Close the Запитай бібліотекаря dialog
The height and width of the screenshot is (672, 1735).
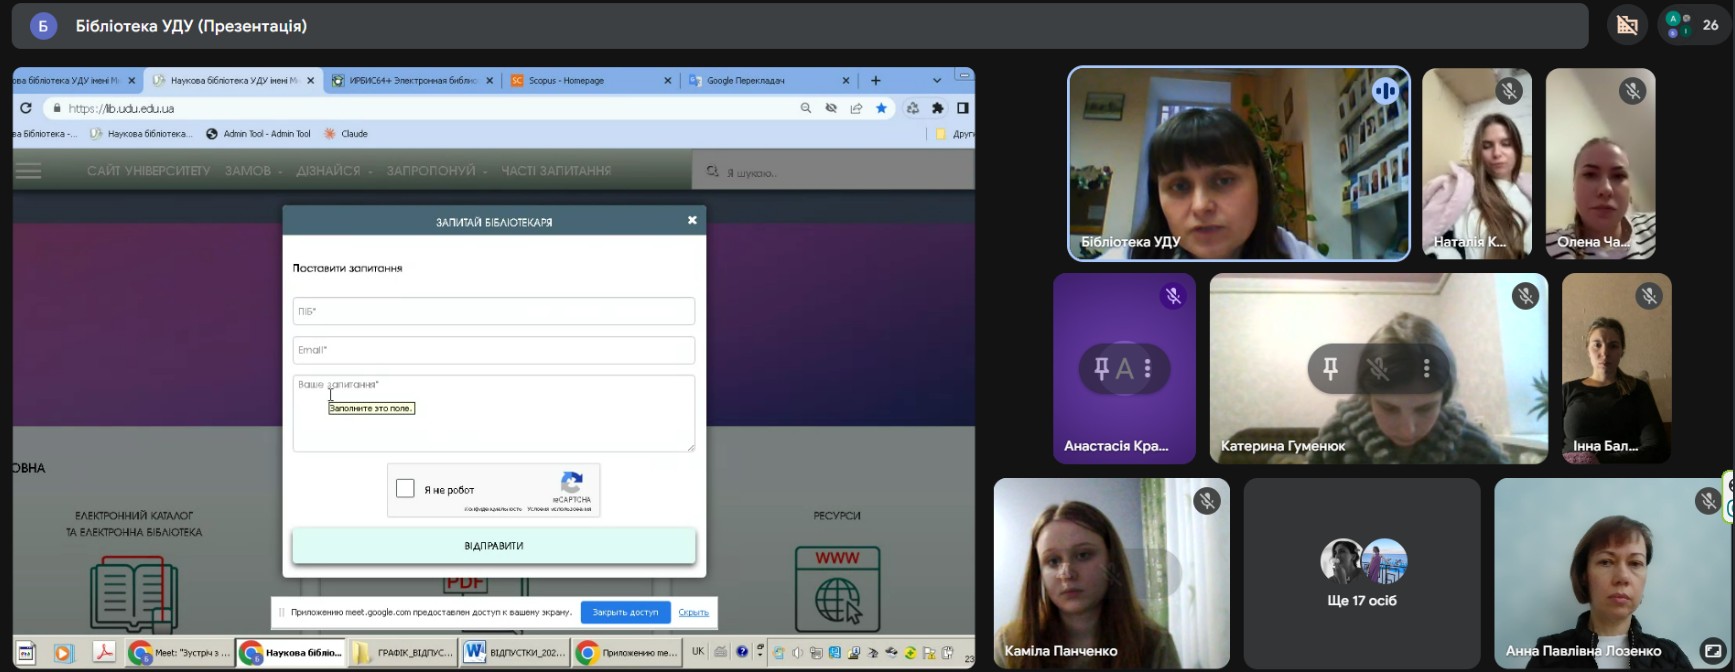[x=692, y=220]
